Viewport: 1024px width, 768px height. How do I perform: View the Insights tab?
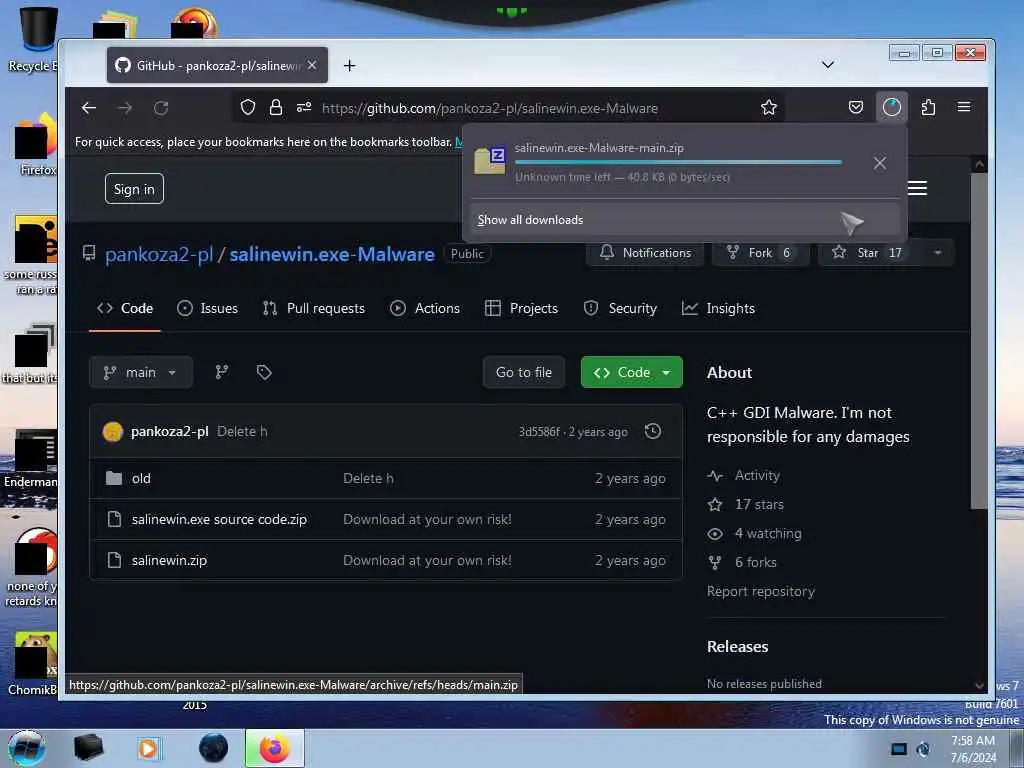[x=718, y=308]
